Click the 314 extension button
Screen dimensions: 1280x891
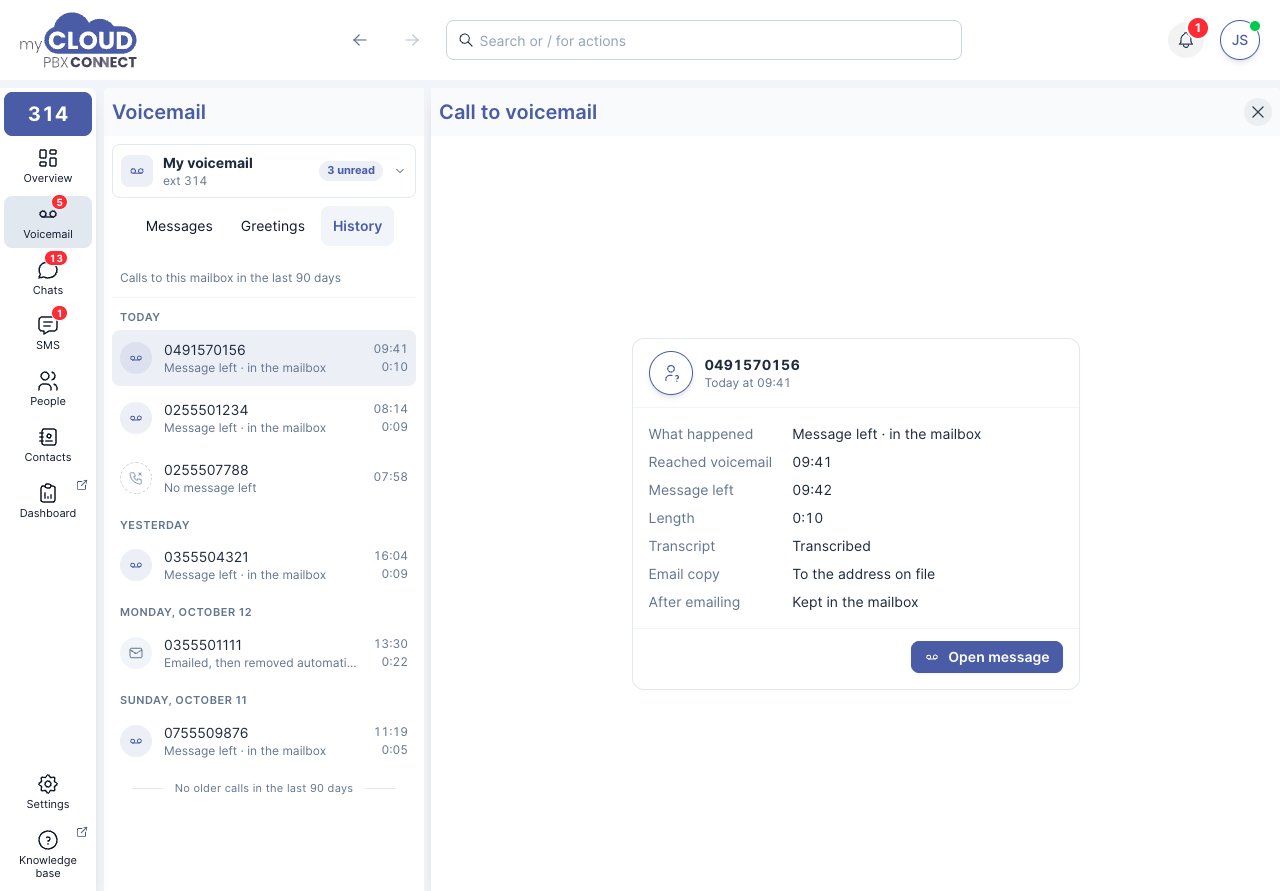(x=48, y=114)
